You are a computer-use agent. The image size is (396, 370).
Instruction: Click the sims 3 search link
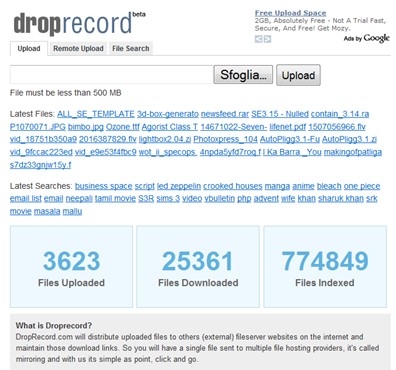point(168,199)
